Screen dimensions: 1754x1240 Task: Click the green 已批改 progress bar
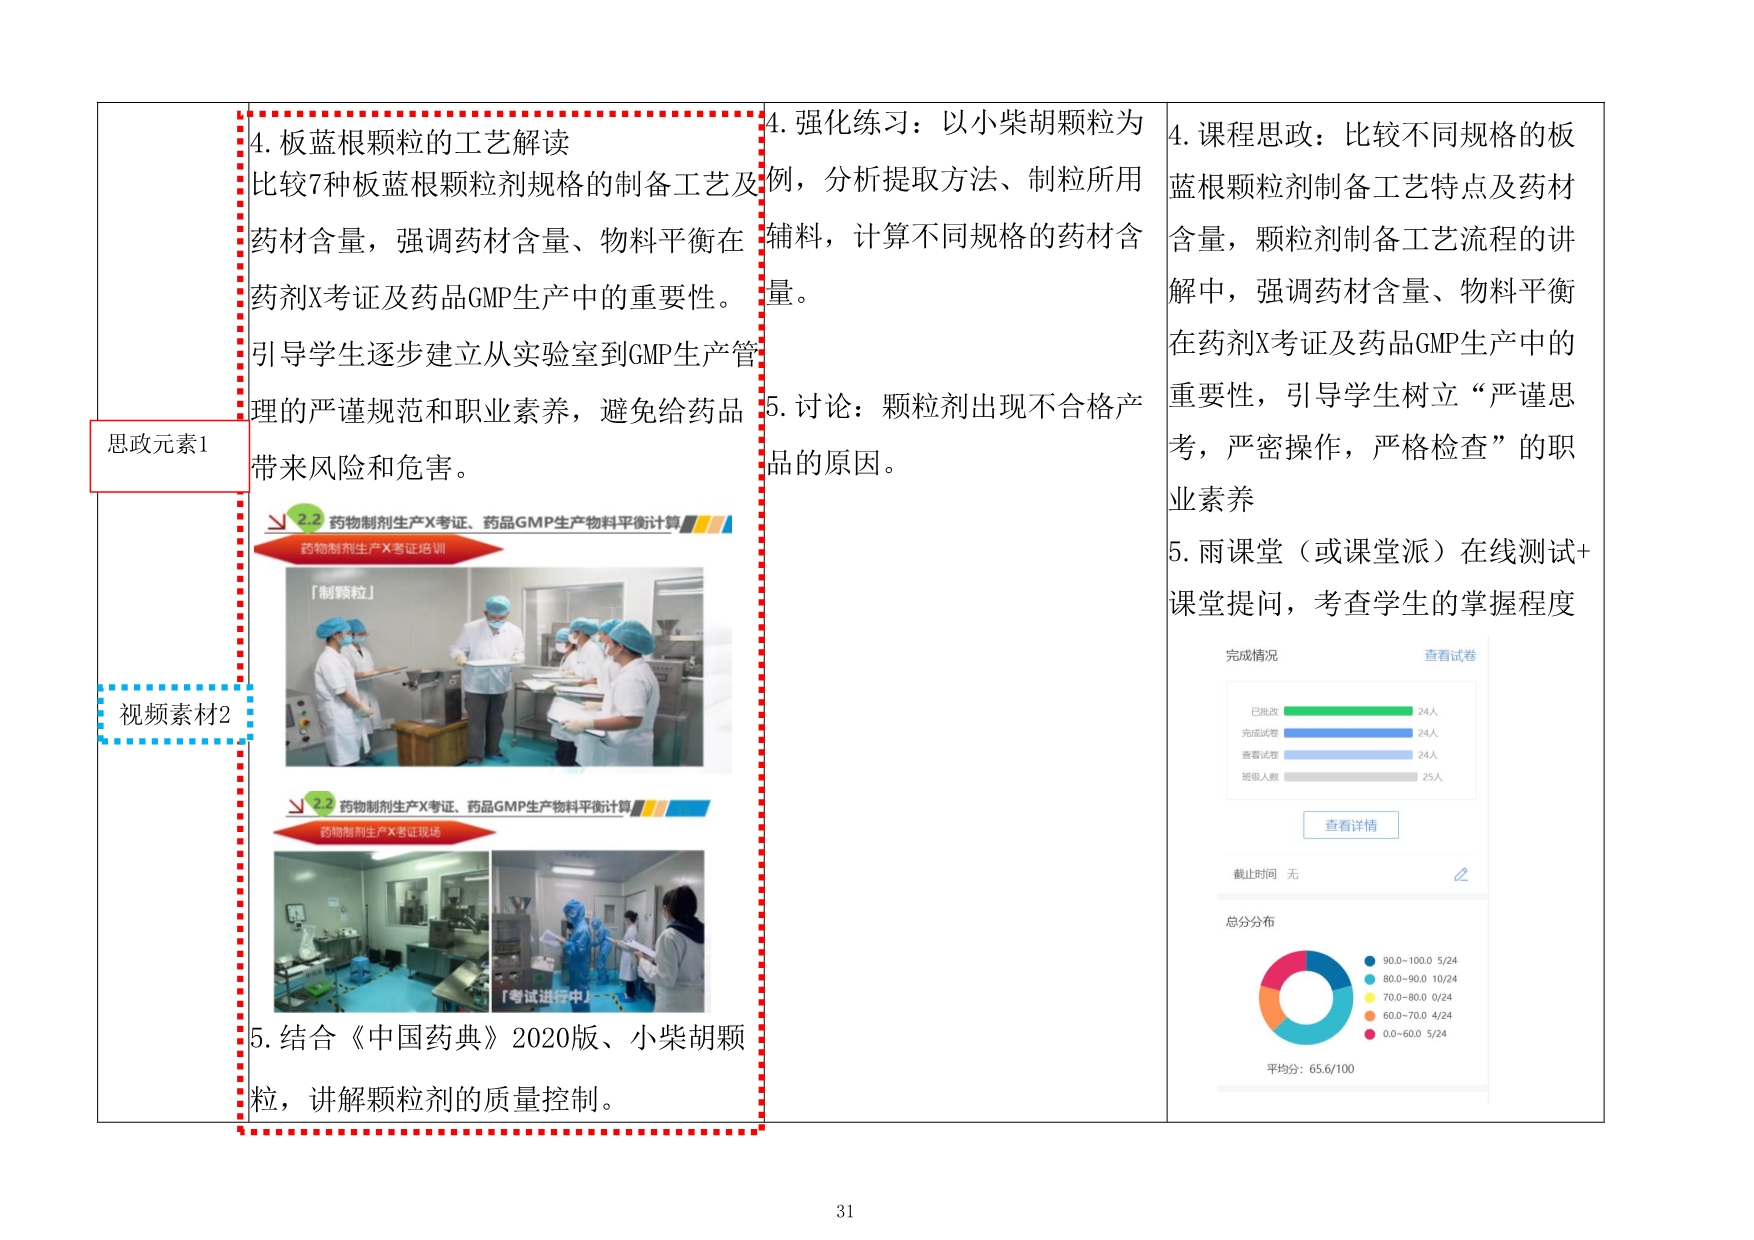(1347, 712)
